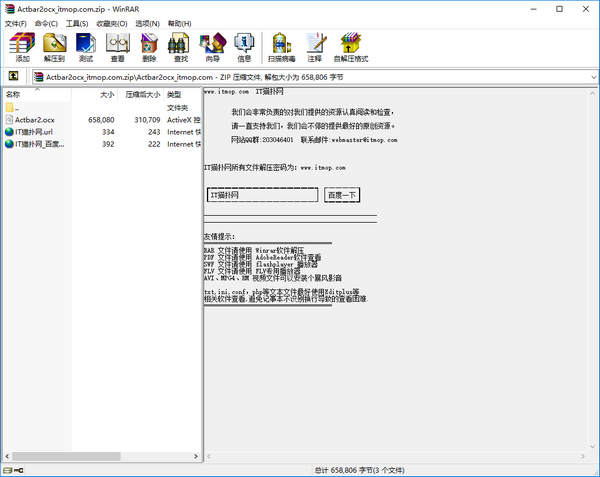Image resolution: width=600 pixels, height=477 pixels.
Task: Select the IT猫扑网_百度... file name
Action: [x=39, y=144]
